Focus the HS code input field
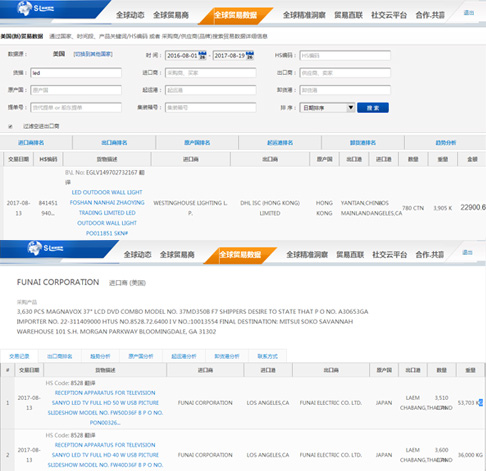The width and height of the screenshot is (486, 471). (x=345, y=55)
